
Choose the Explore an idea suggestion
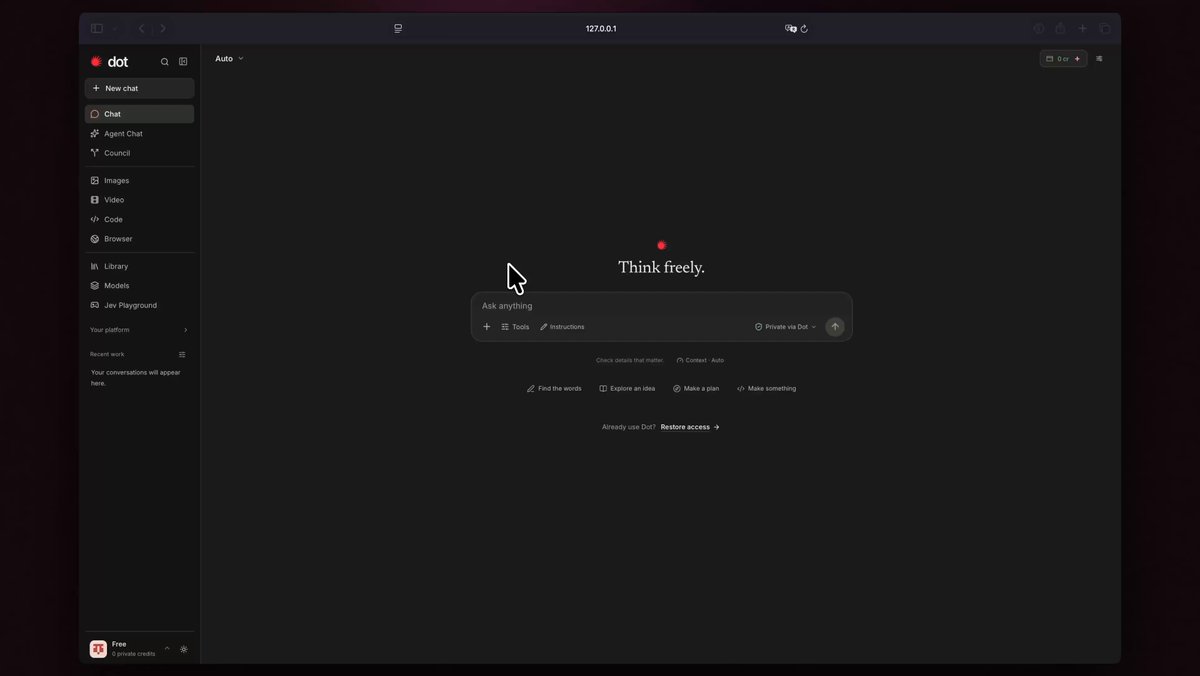[627, 389]
